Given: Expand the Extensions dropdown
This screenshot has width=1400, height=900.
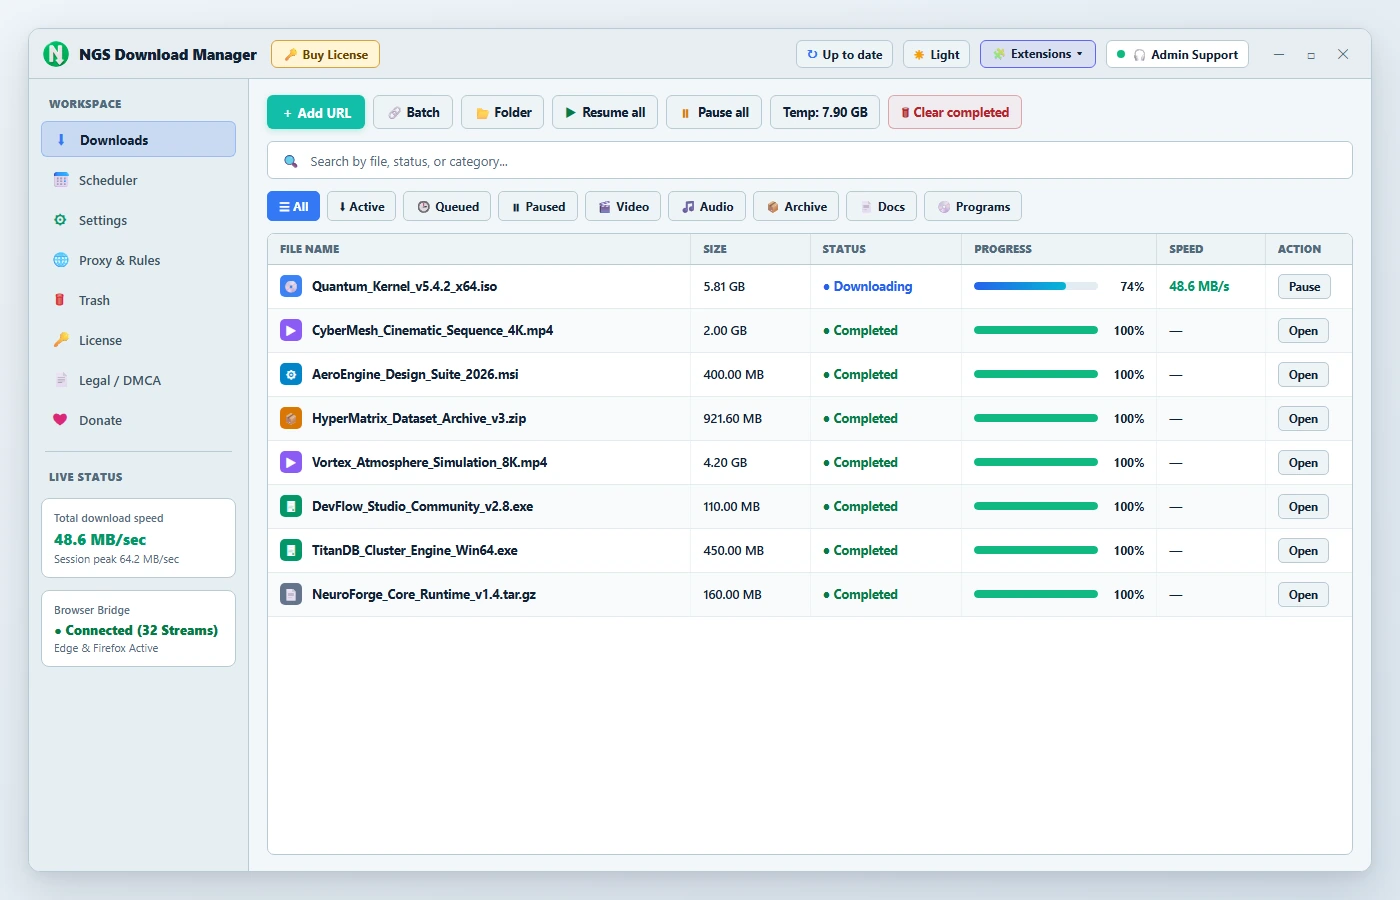Looking at the screenshot, I should tap(1037, 54).
